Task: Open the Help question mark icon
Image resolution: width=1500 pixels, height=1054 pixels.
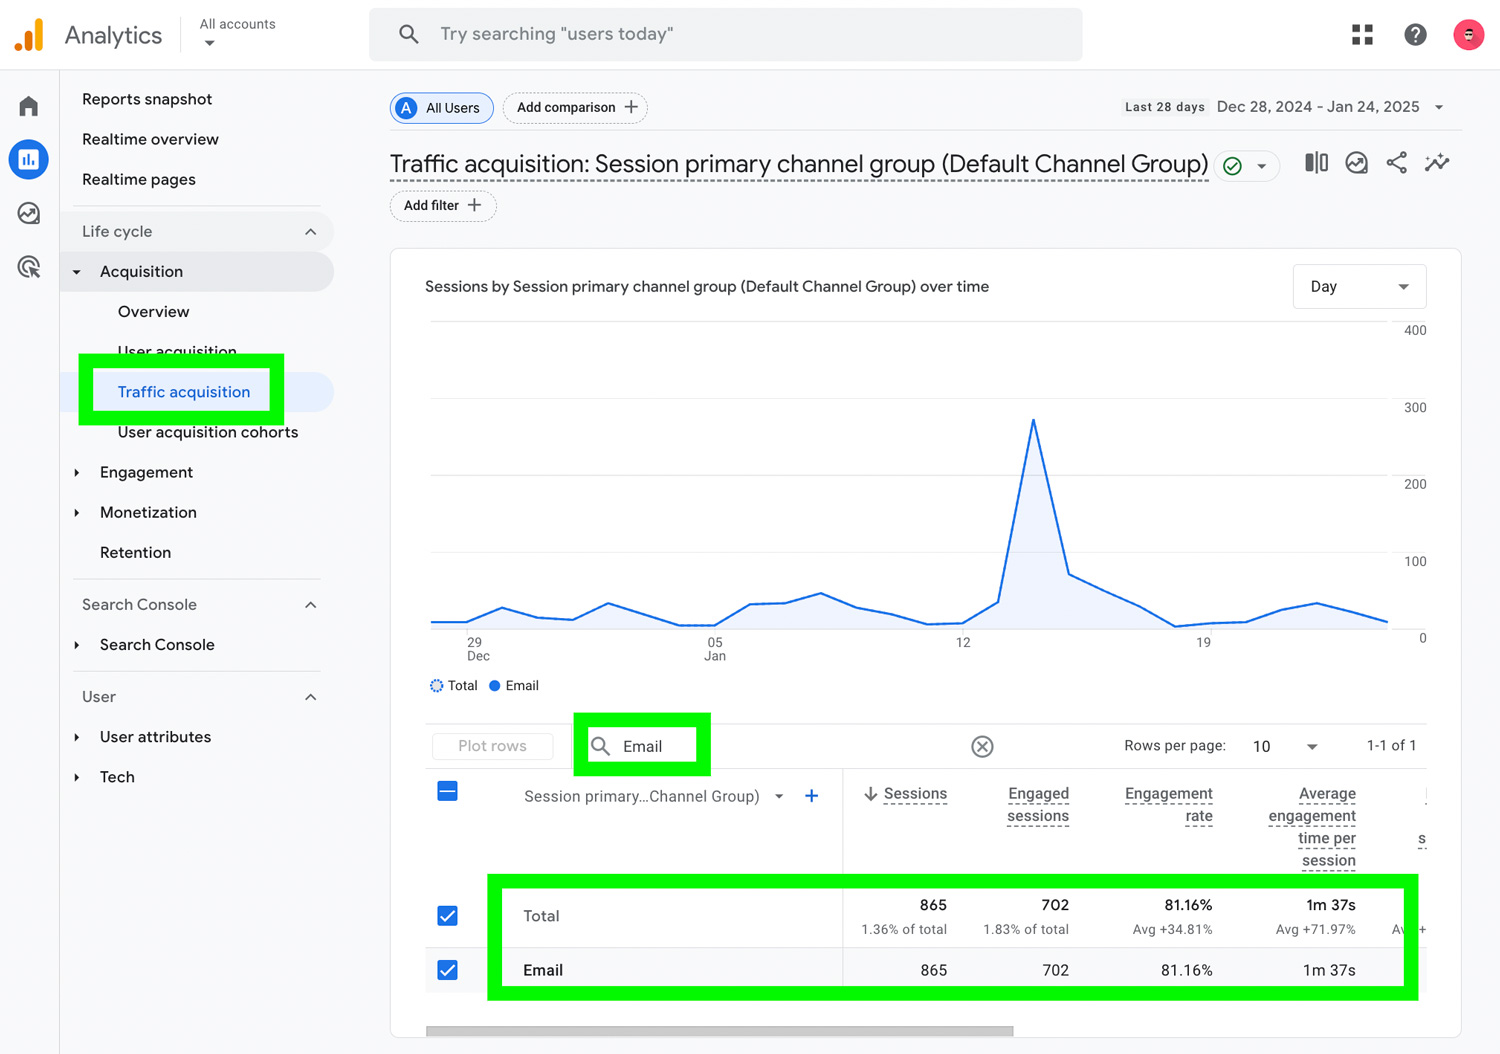Action: tap(1415, 35)
